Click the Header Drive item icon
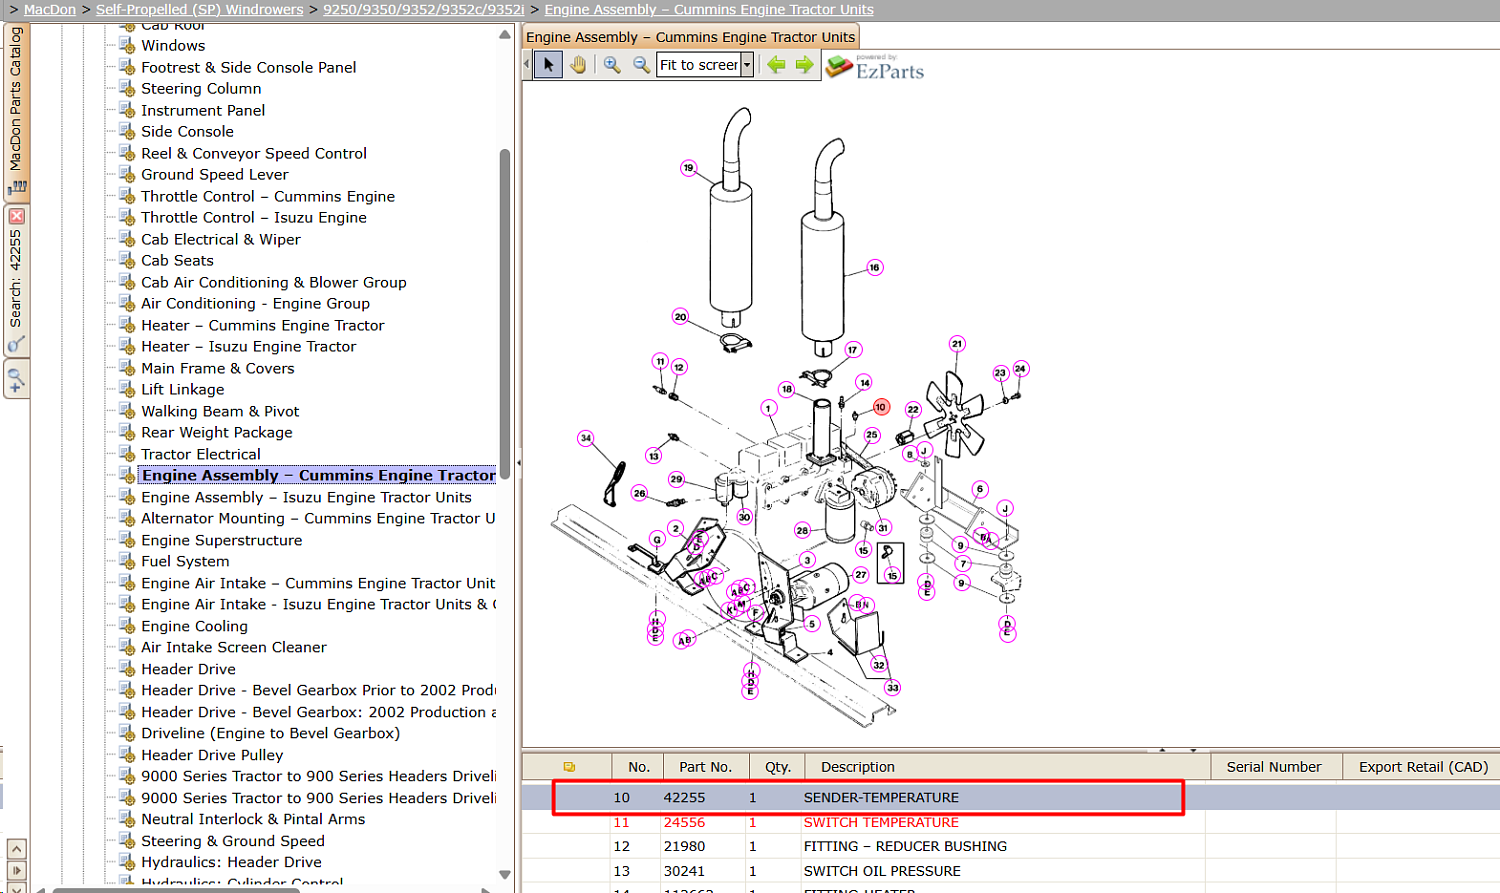Screen dimensions: 1500x893 127,670
